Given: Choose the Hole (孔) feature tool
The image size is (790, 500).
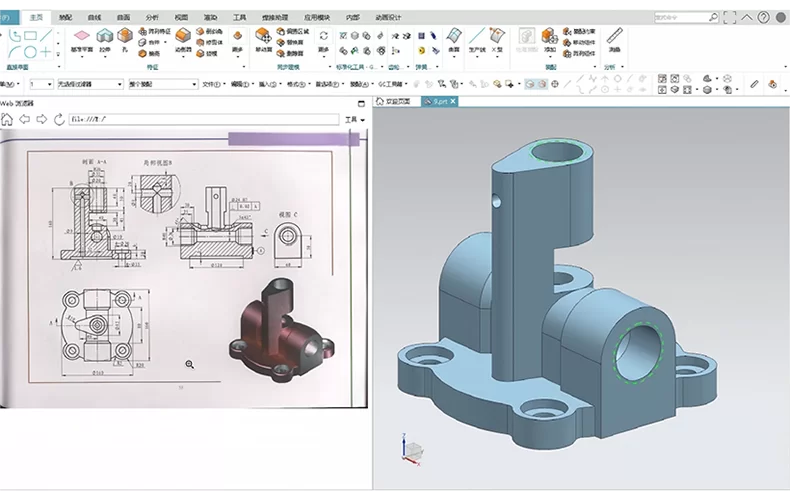Looking at the screenshot, I should [x=125, y=37].
